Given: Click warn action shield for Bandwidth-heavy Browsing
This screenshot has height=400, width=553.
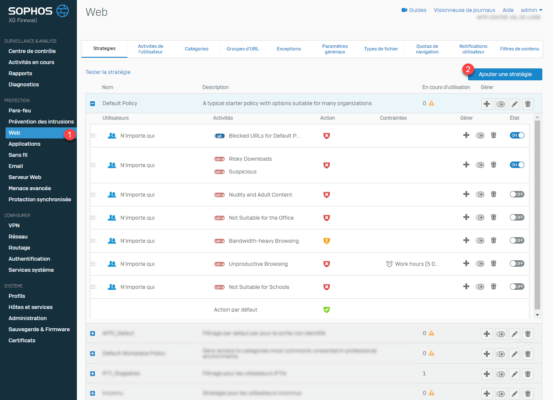Looking at the screenshot, I should tap(327, 241).
